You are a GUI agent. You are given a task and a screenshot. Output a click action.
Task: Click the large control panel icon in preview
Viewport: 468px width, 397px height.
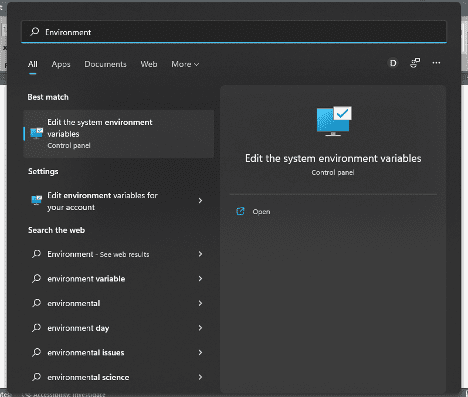tap(334, 121)
